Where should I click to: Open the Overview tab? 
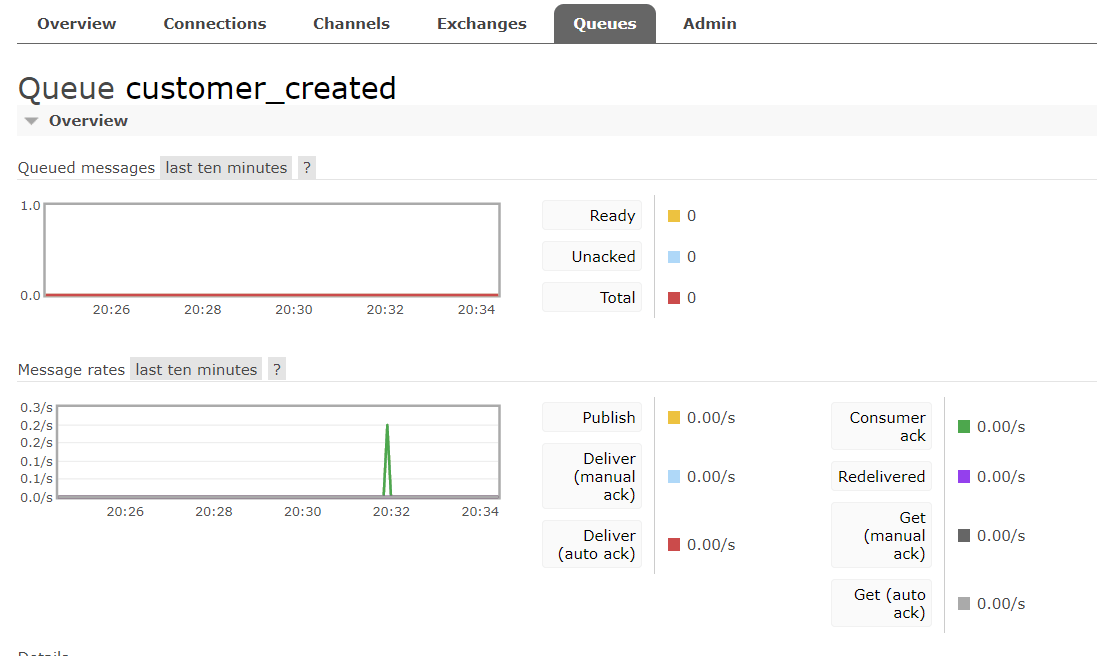(76, 24)
